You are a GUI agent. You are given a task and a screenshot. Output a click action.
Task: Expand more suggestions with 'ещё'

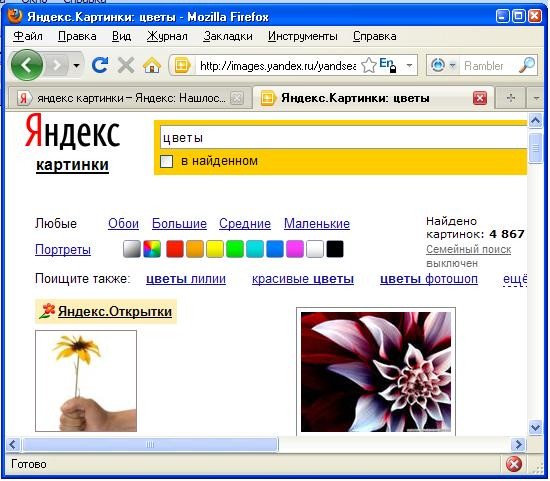(515, 279)
